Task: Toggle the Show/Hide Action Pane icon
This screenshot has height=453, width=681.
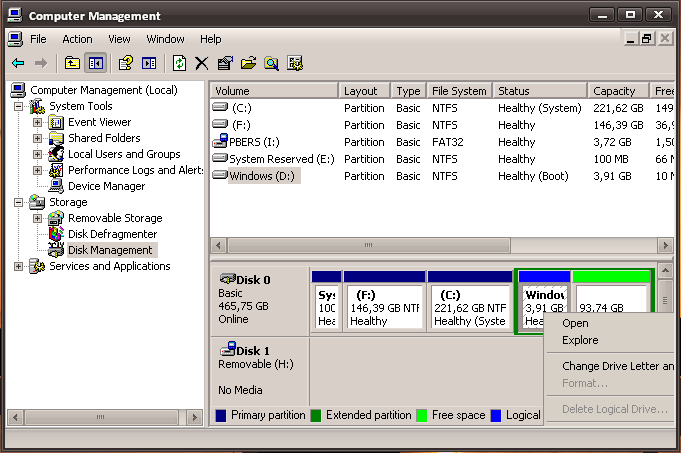Action: pyautogui.click(x=149, y=63)
